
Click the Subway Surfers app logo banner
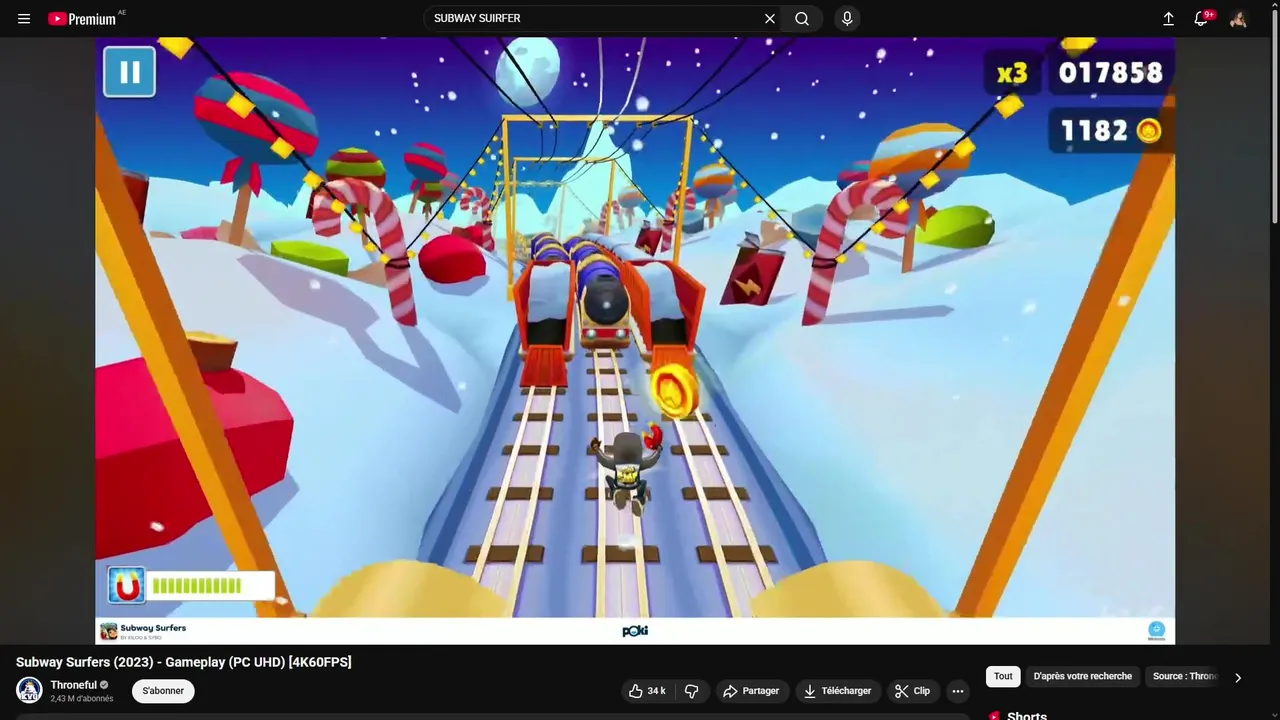pos(143,631)
